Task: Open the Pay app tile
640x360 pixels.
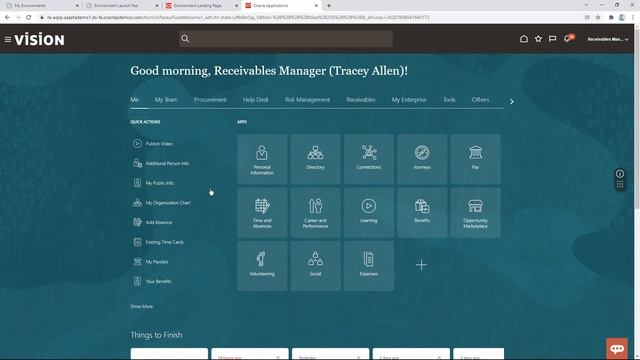Action: (476, 159)
